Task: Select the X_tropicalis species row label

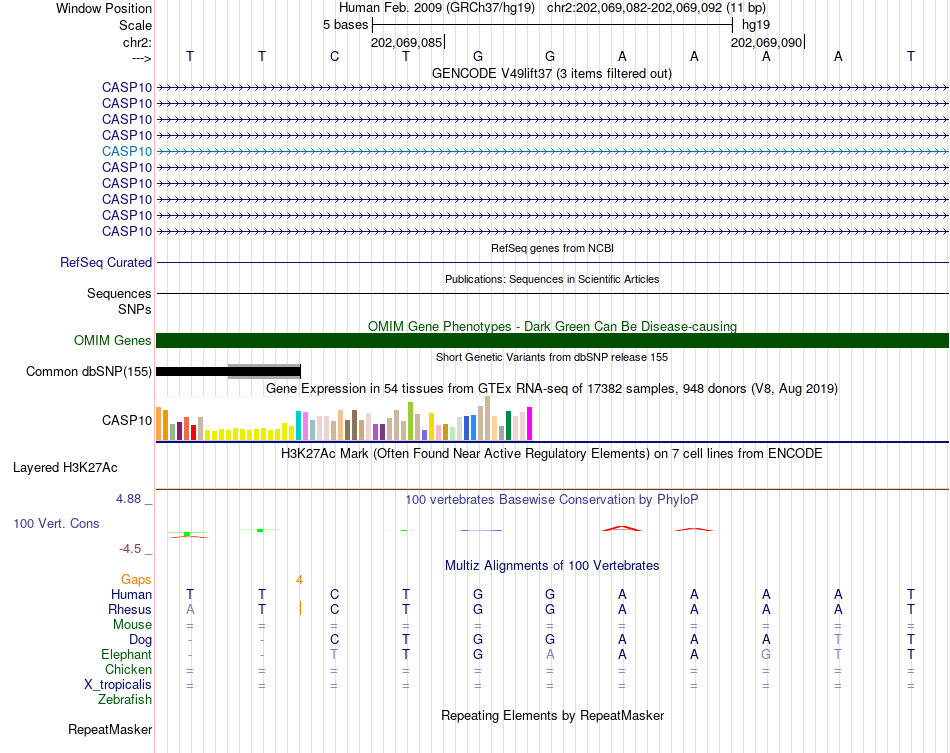Action: [x=118, y=685]
